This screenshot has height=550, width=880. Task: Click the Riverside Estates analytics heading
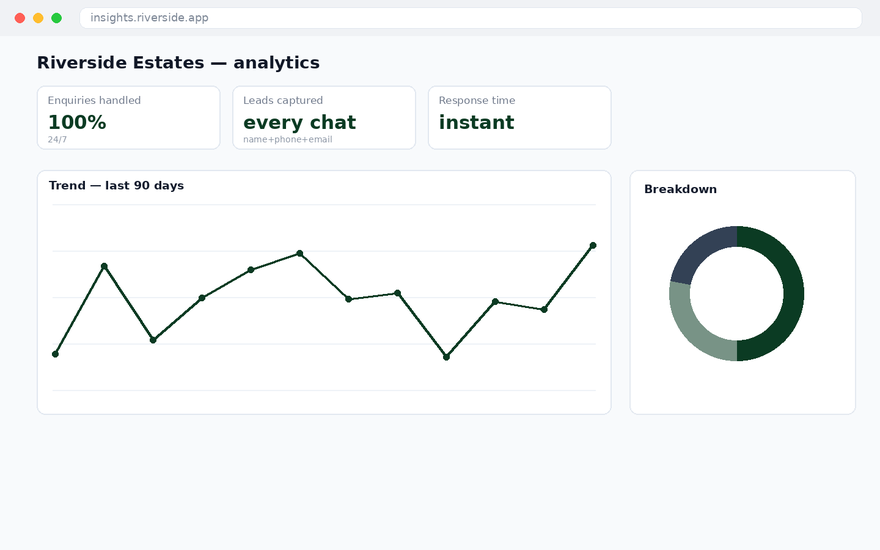click(x=178, y=62)
